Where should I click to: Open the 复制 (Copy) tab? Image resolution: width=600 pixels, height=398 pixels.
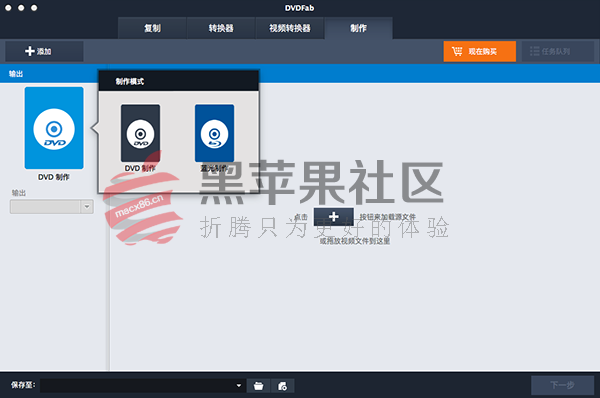[x=152, y=28]
